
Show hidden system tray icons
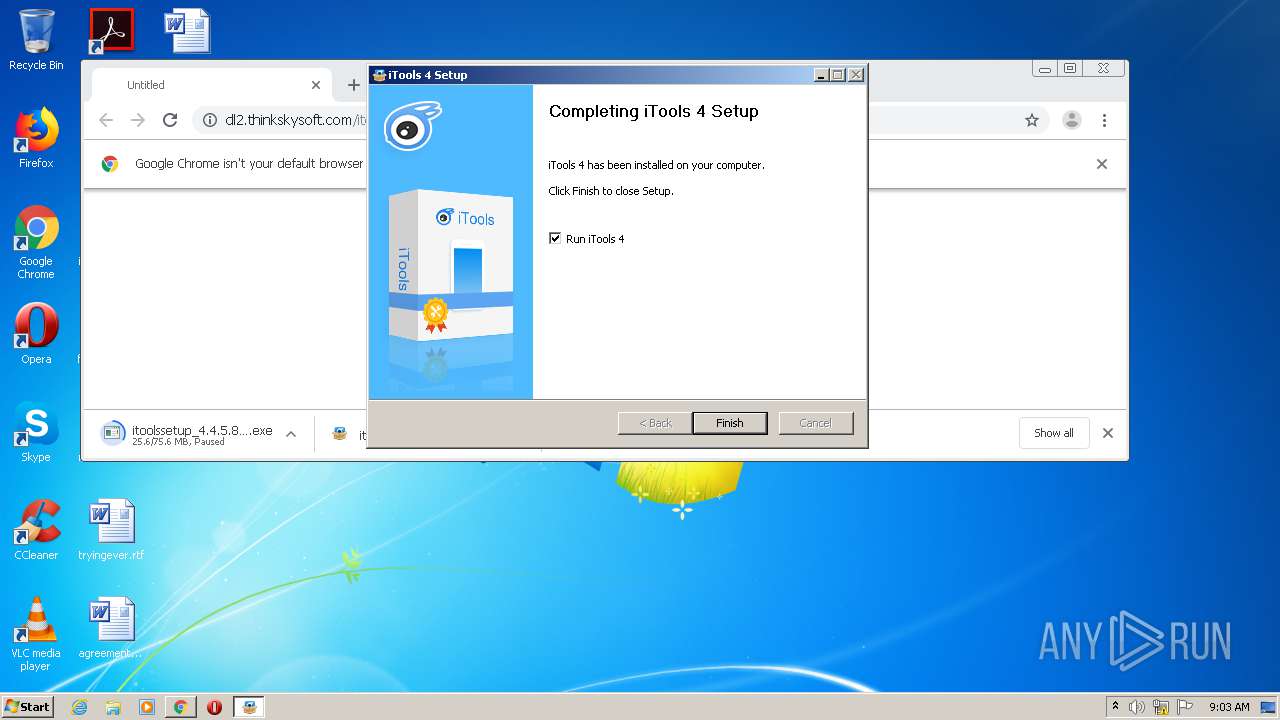[x=1116, y=707]
